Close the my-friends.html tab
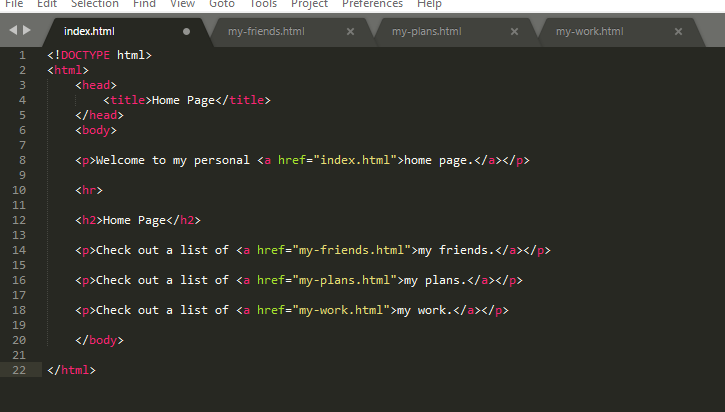725x412 pixels. [350, 31]
